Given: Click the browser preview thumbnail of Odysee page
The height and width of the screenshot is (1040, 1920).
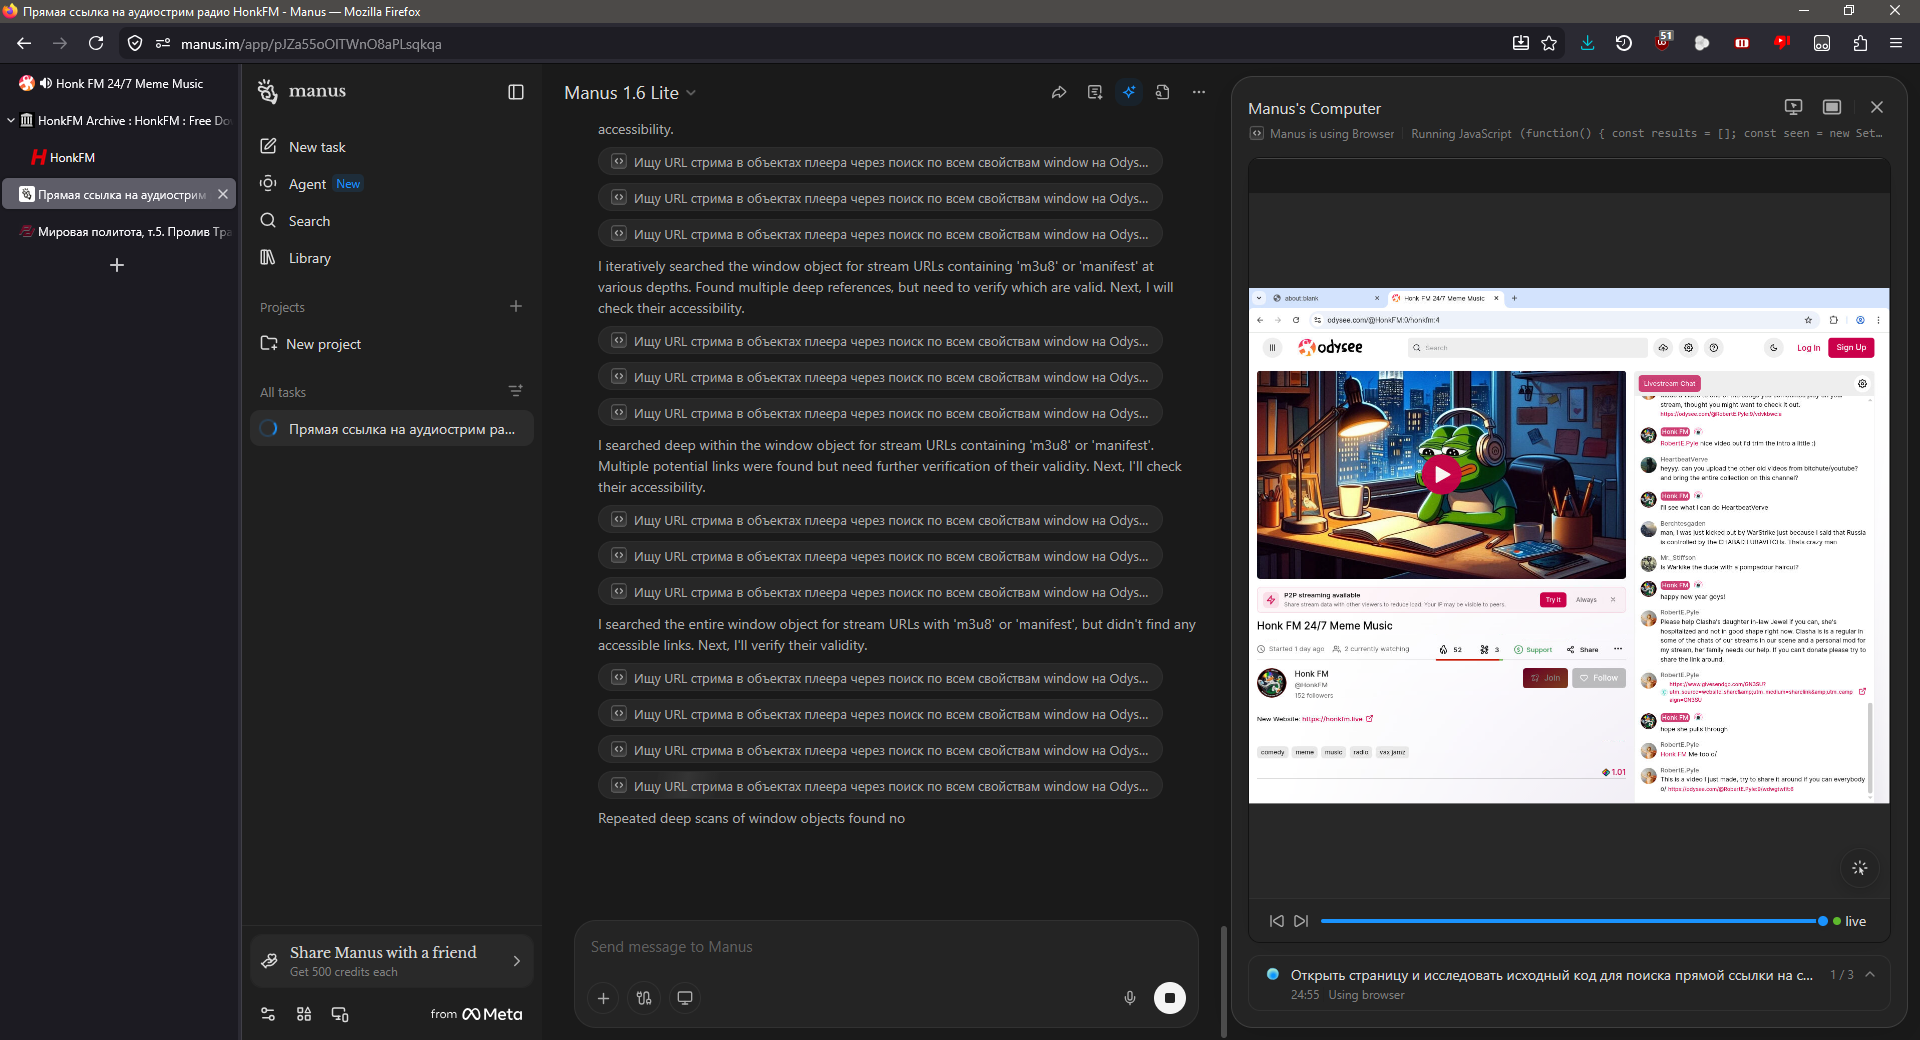Looking at the screenshot, I should [x=1569, y=546].
